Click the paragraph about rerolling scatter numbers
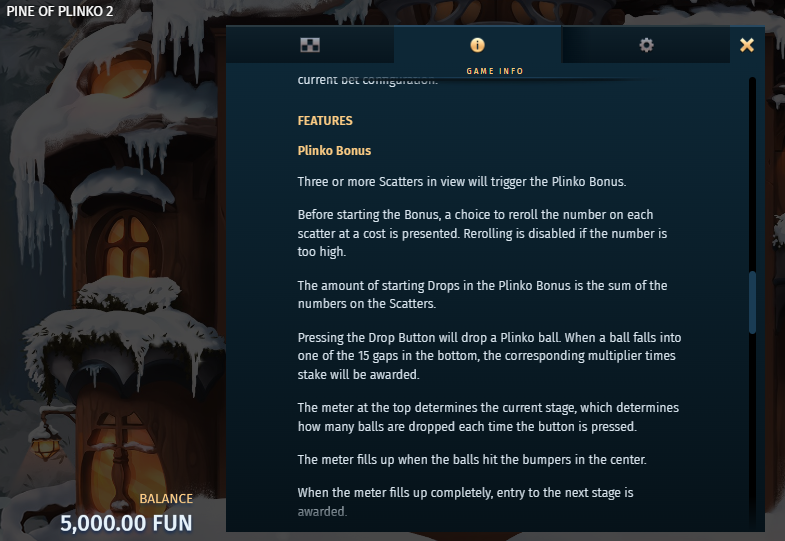Viewport: 785px width, 541px height. point(482,233)
